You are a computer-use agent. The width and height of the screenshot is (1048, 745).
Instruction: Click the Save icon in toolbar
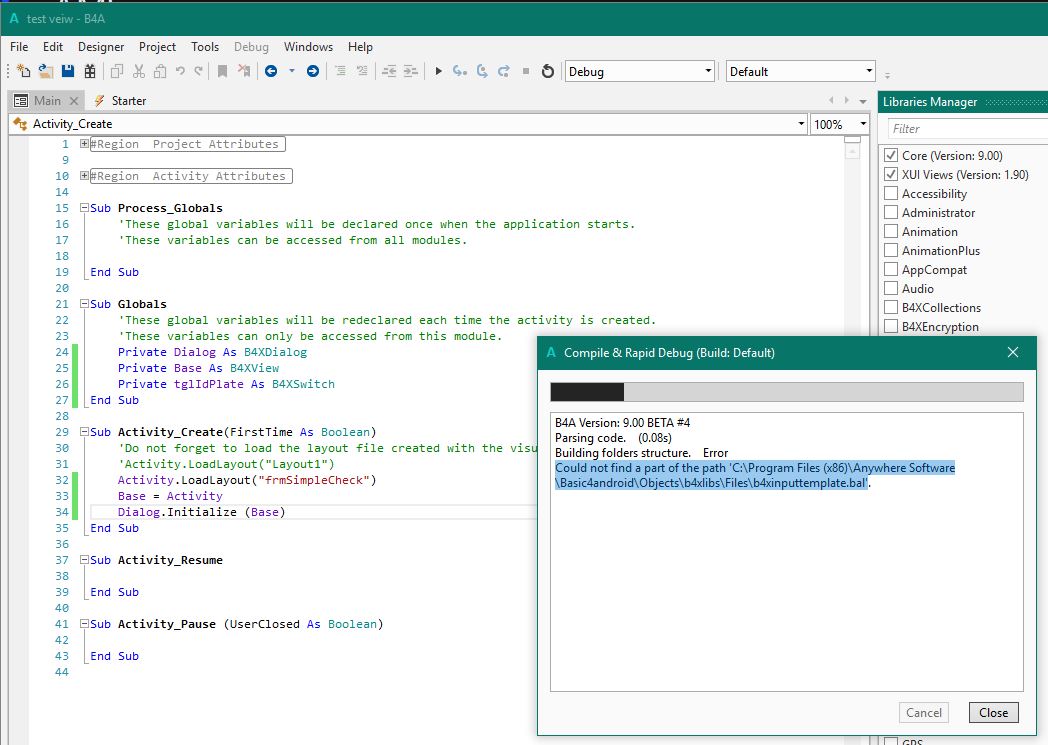(x=68, y=71)
